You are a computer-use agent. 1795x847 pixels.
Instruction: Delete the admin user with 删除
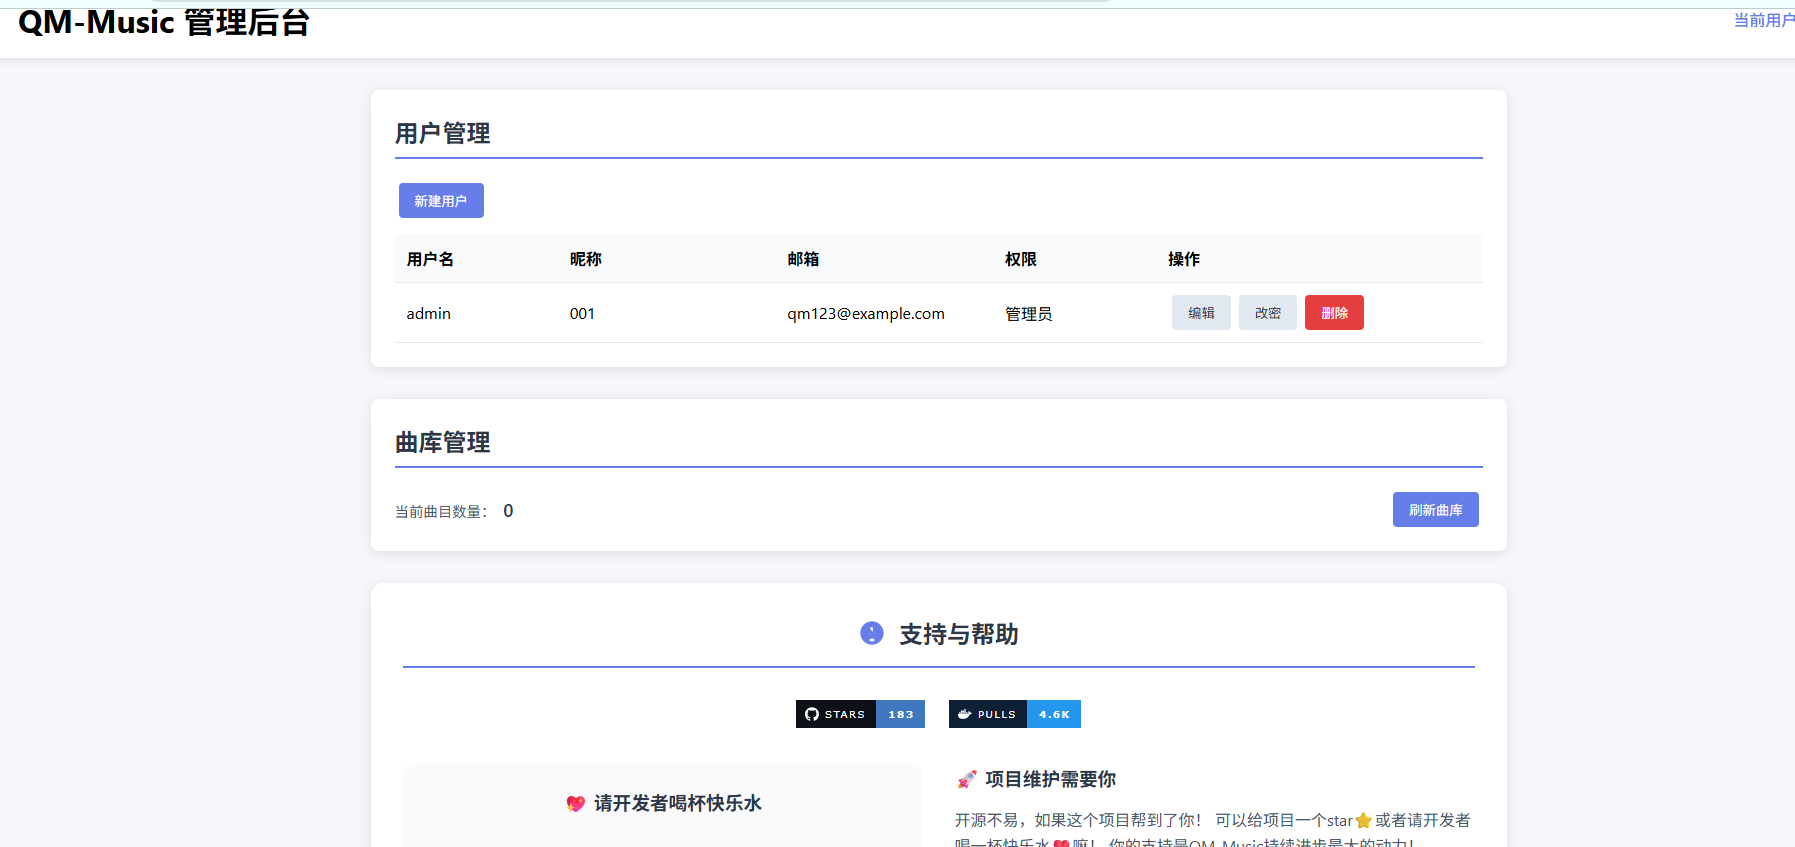(x=1334, y=313)
